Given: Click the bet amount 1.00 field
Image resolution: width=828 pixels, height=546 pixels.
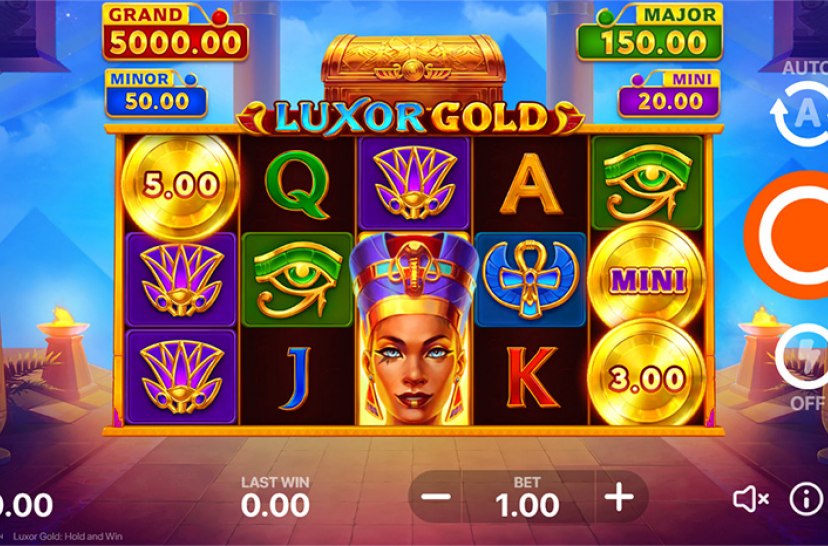Looking at the screenshot, I should (x=528, y=498).
